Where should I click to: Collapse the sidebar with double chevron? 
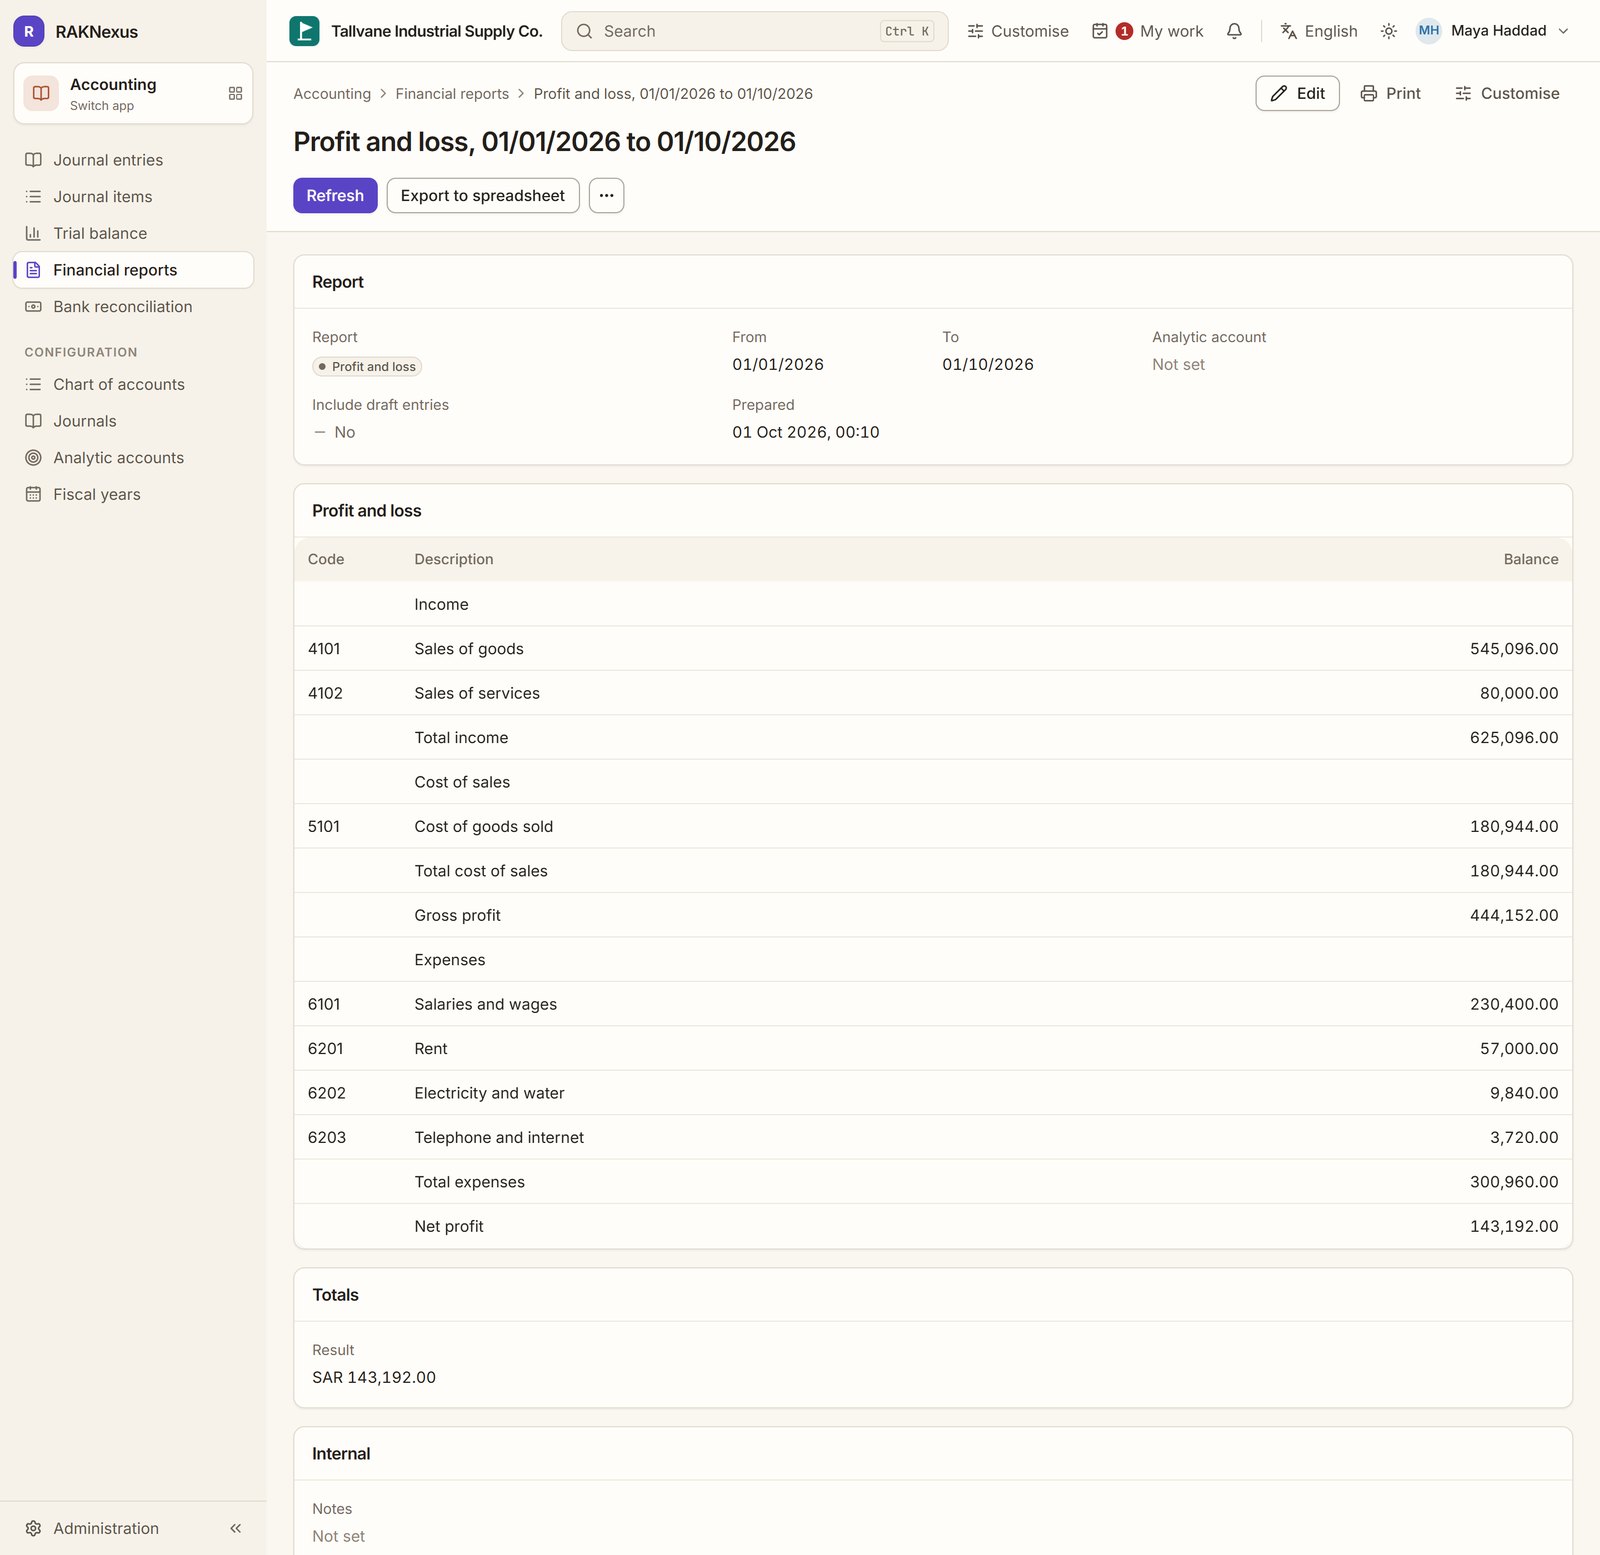pyautogui.click(x=236, y=1528)
